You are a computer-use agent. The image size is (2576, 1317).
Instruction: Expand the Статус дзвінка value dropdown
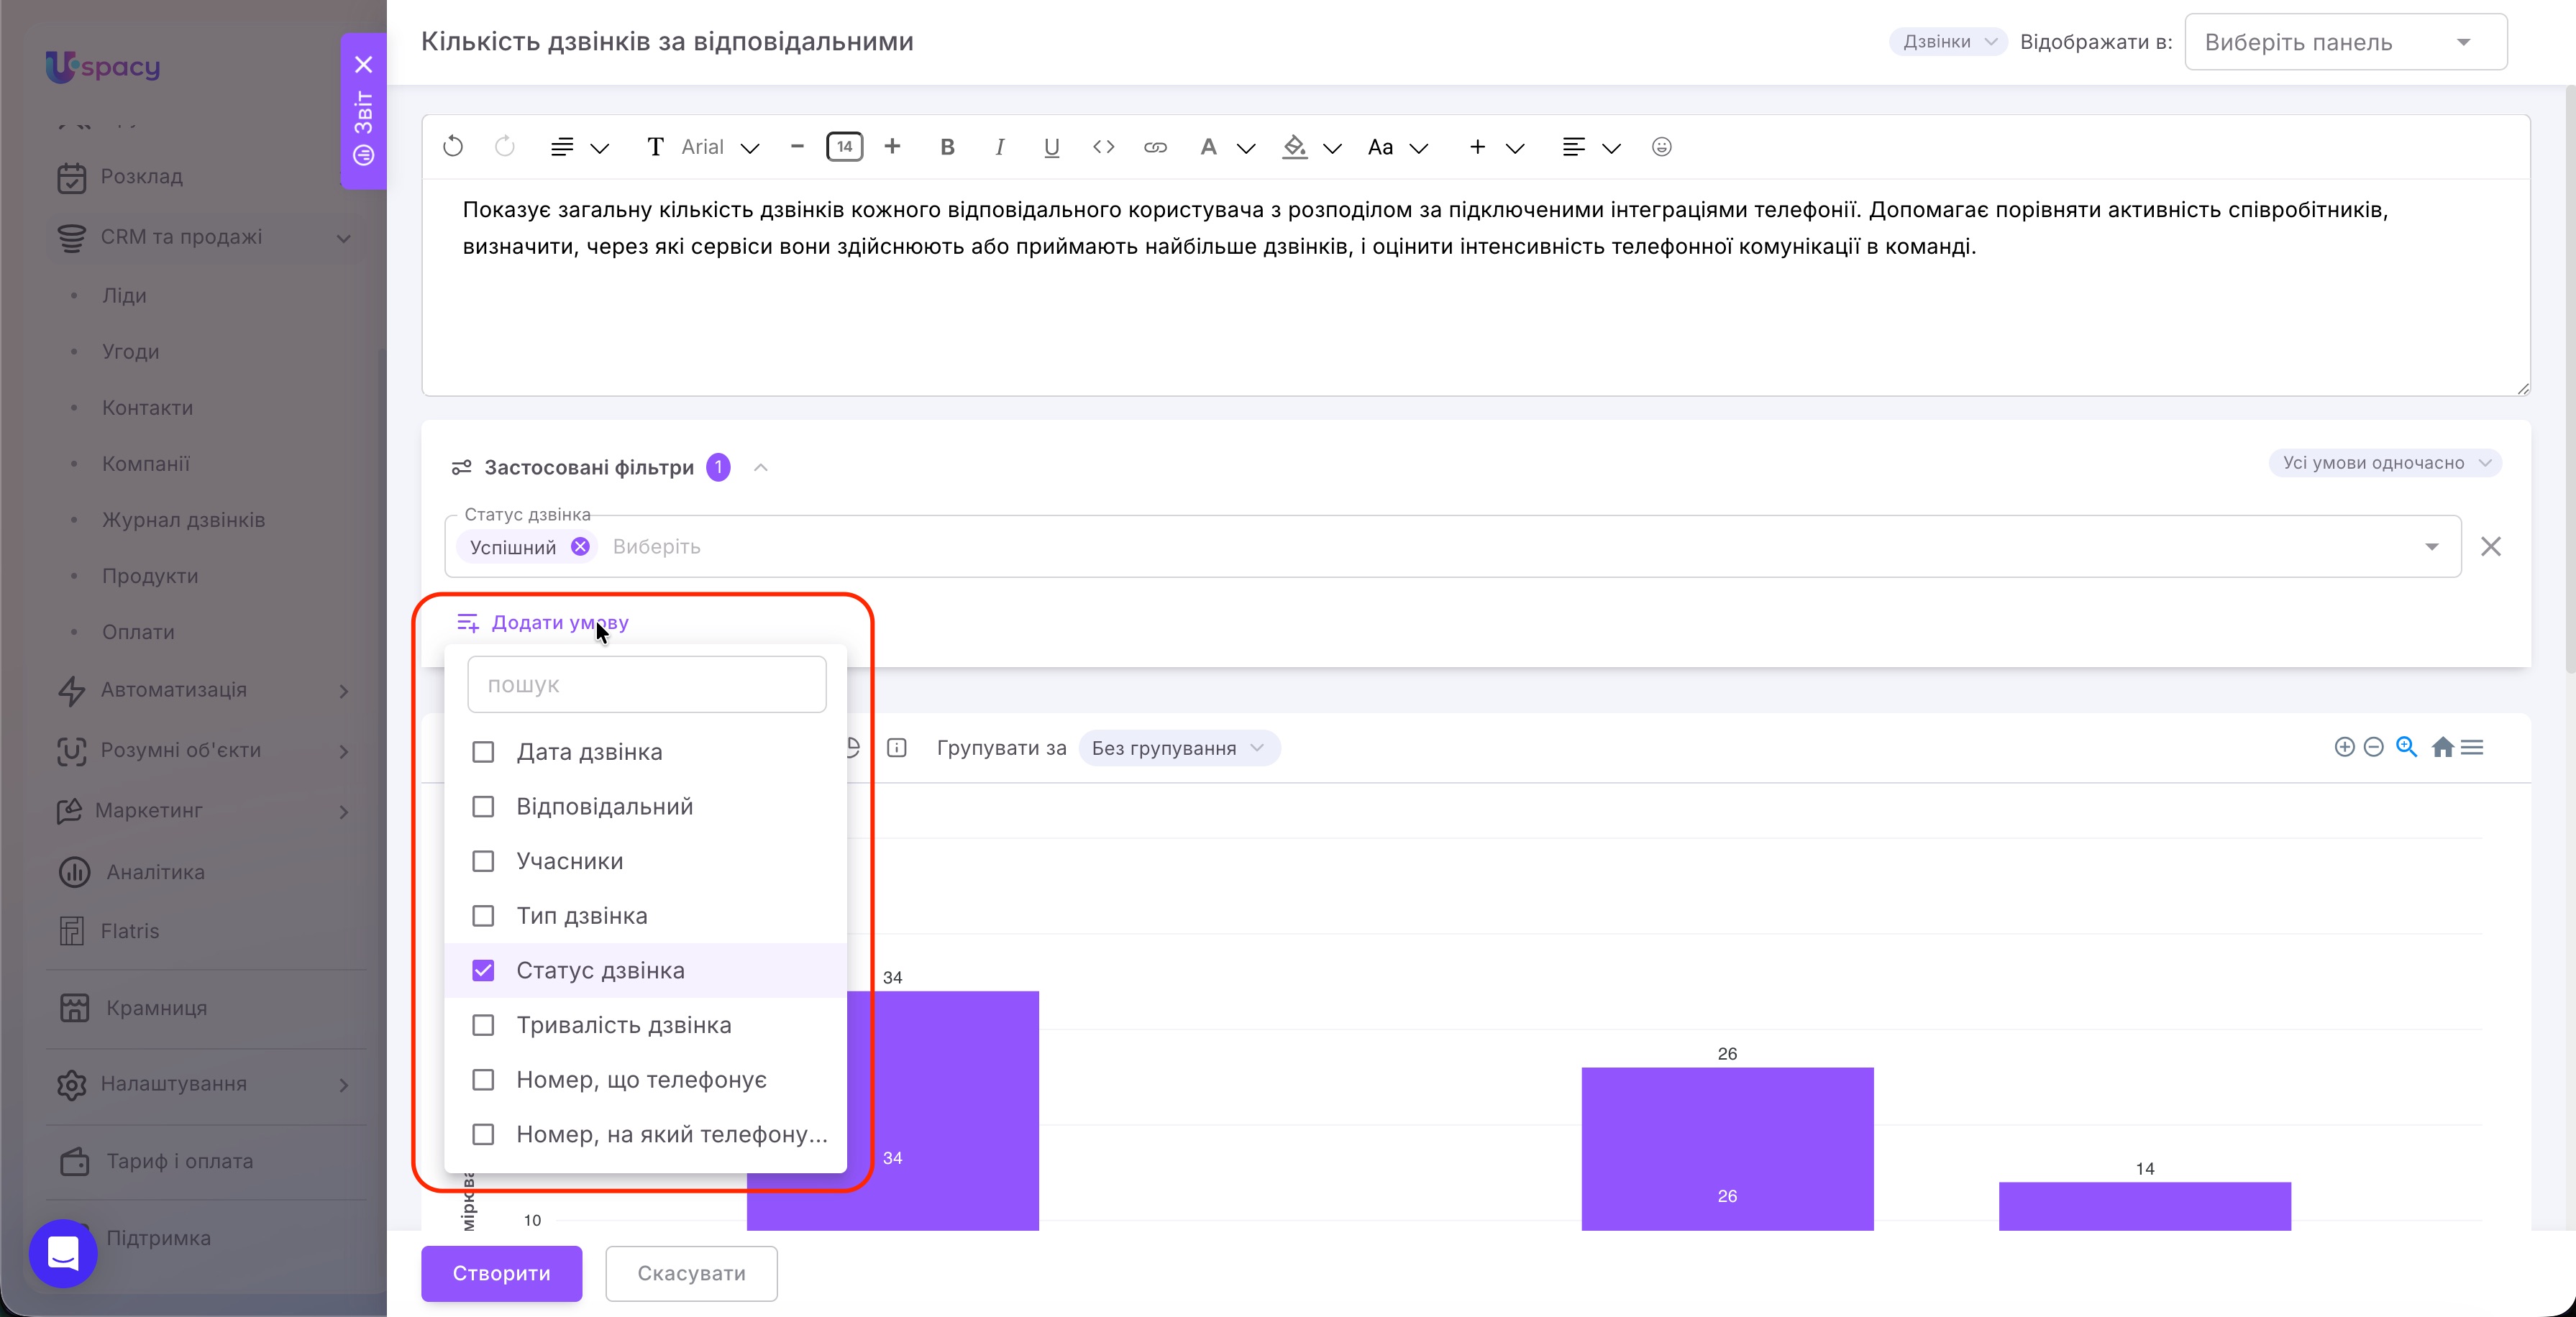click(x=2432, y=547)
